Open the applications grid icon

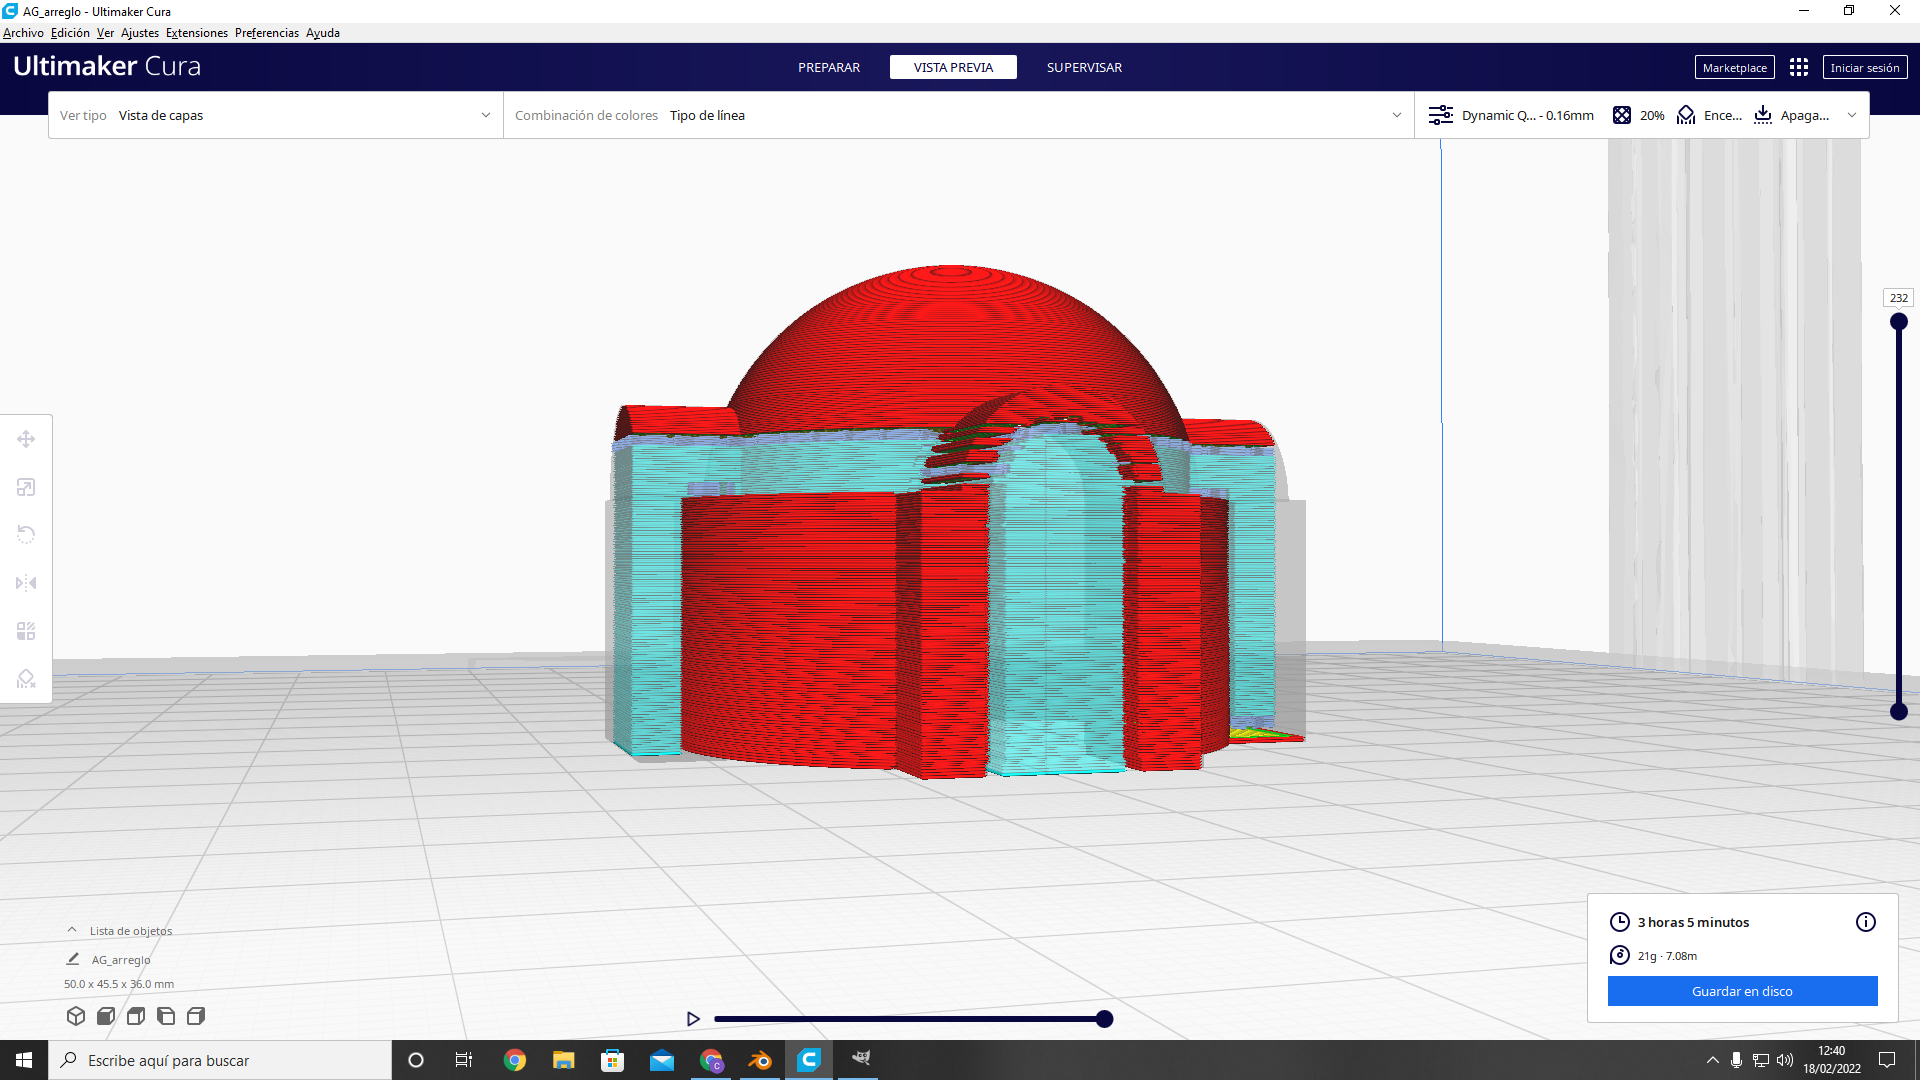point(1799,67)
